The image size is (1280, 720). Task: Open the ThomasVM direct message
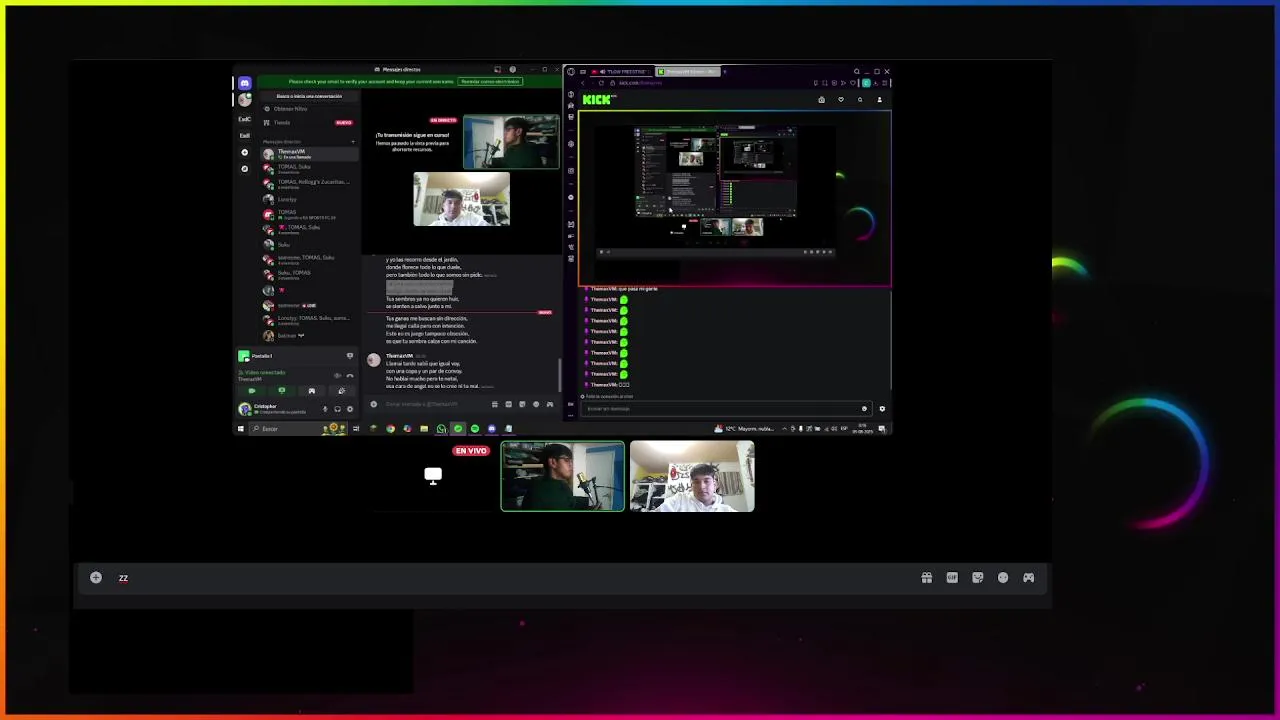(x=309, y=153)
